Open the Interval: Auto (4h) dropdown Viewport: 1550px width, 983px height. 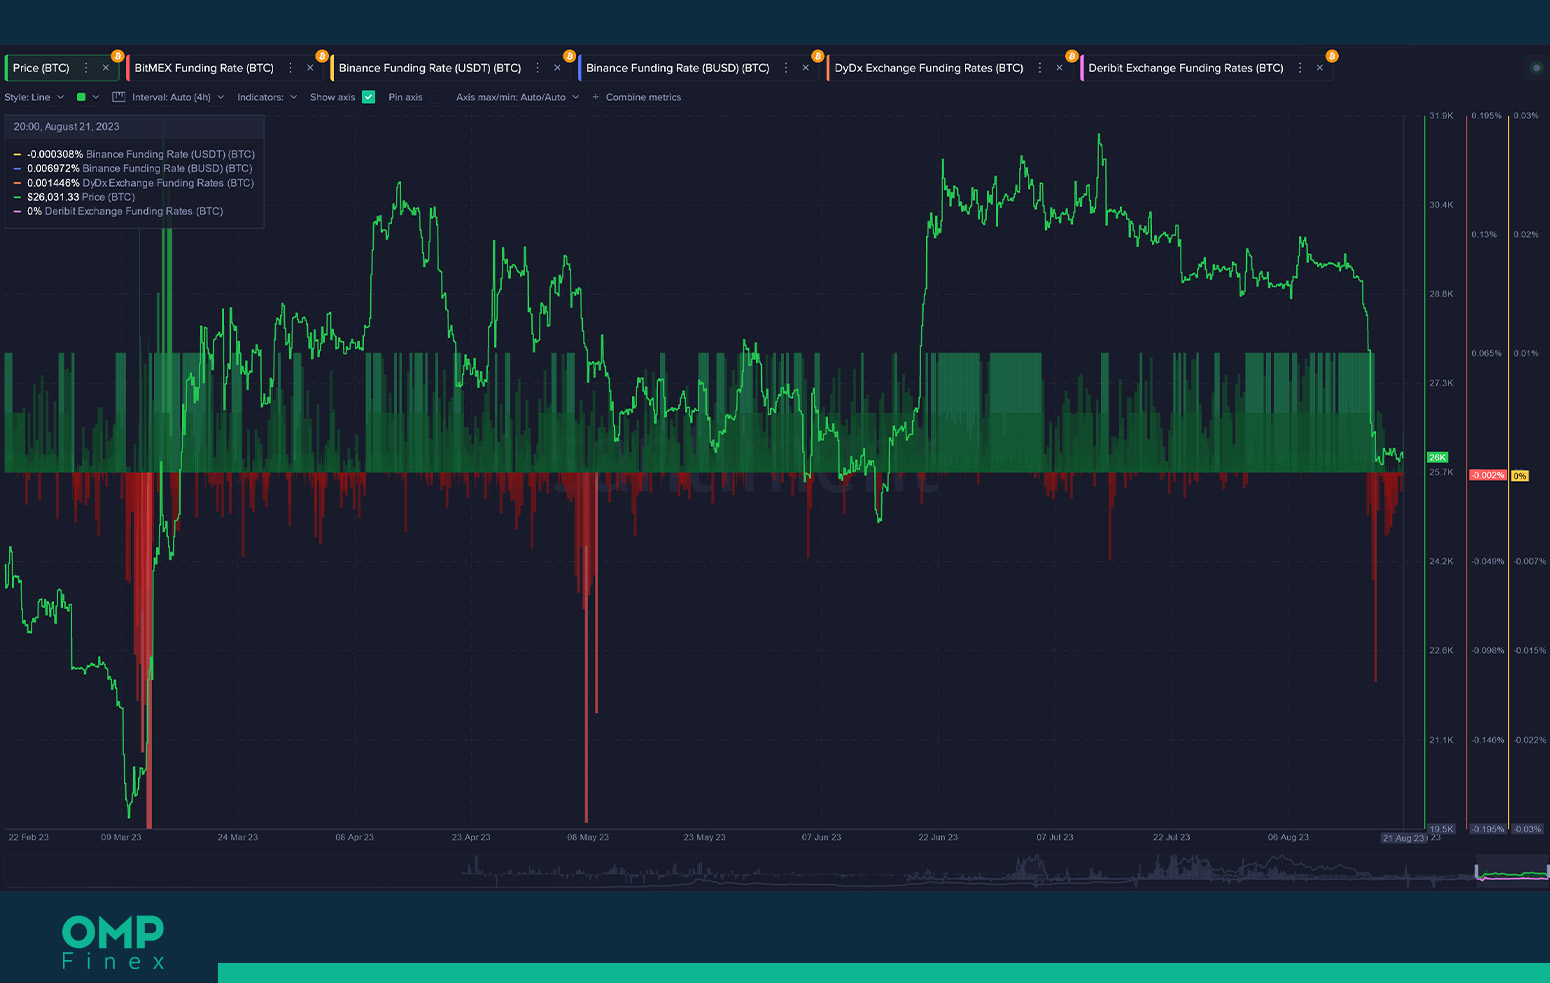click(178, 97)
